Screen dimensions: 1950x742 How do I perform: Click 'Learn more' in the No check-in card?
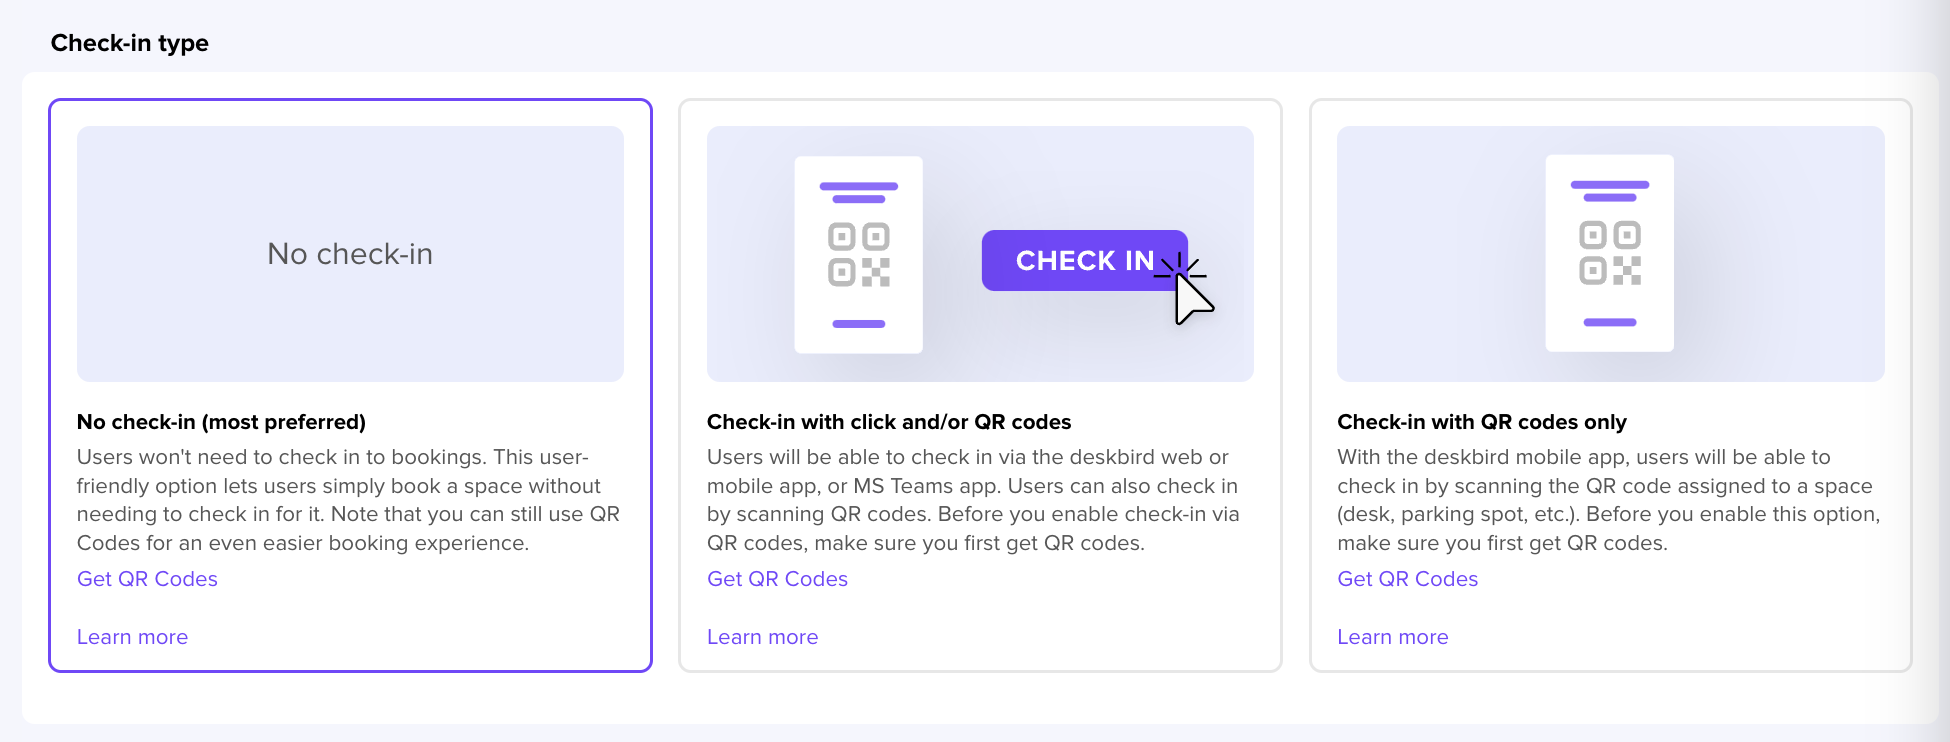132,637
